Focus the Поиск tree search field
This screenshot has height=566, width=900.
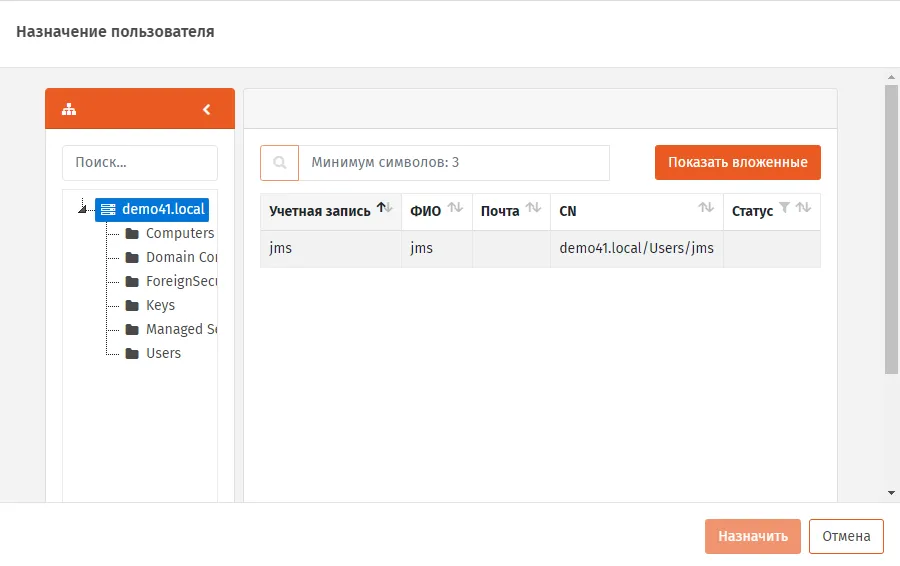(x=140, y=162)
